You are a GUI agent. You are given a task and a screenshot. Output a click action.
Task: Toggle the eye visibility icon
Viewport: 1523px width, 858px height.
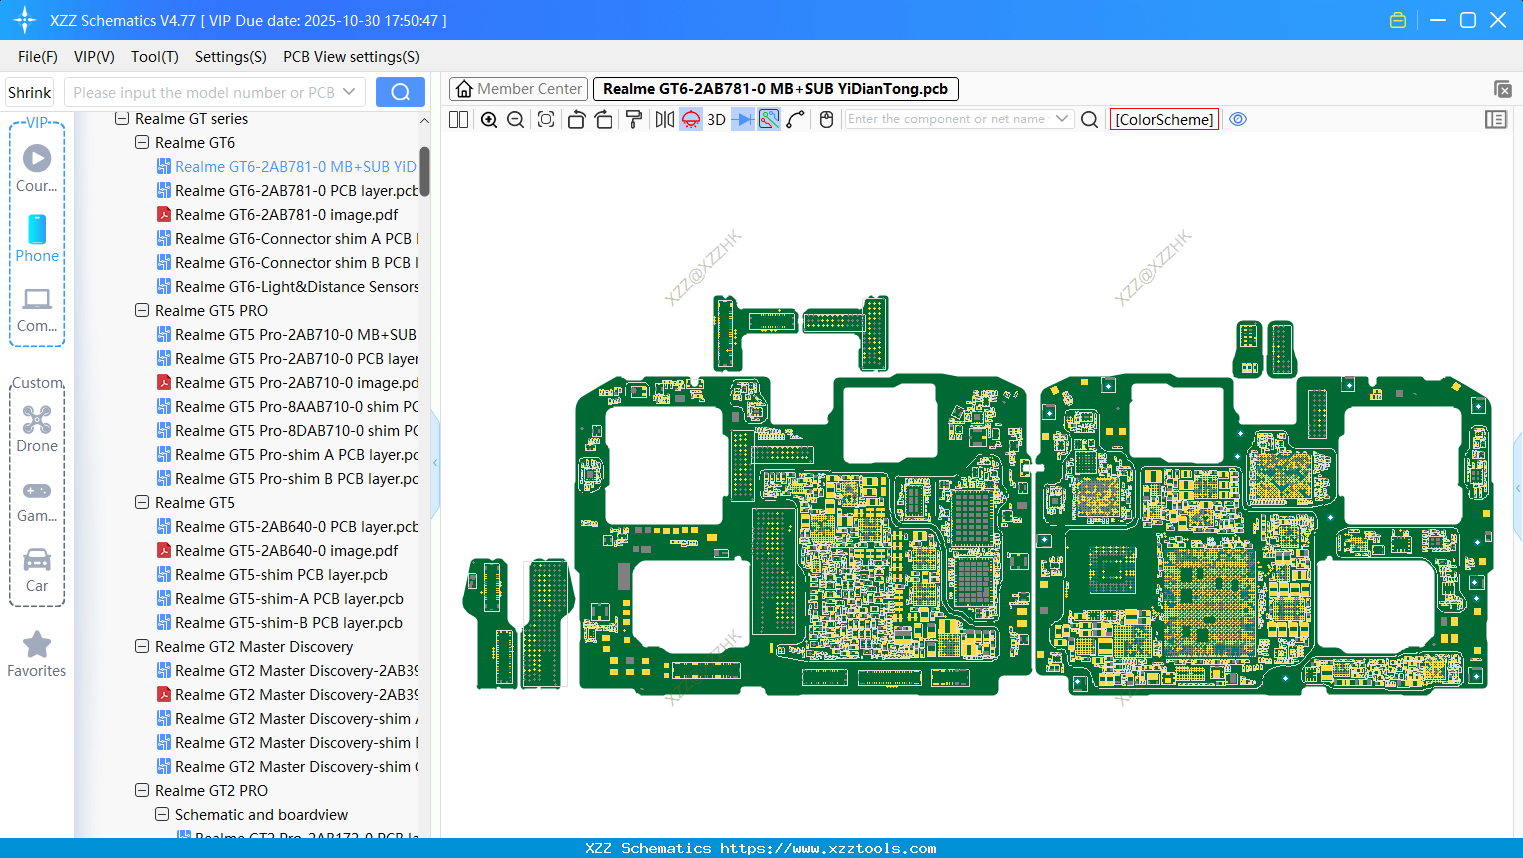click(x=1238, y=119)
